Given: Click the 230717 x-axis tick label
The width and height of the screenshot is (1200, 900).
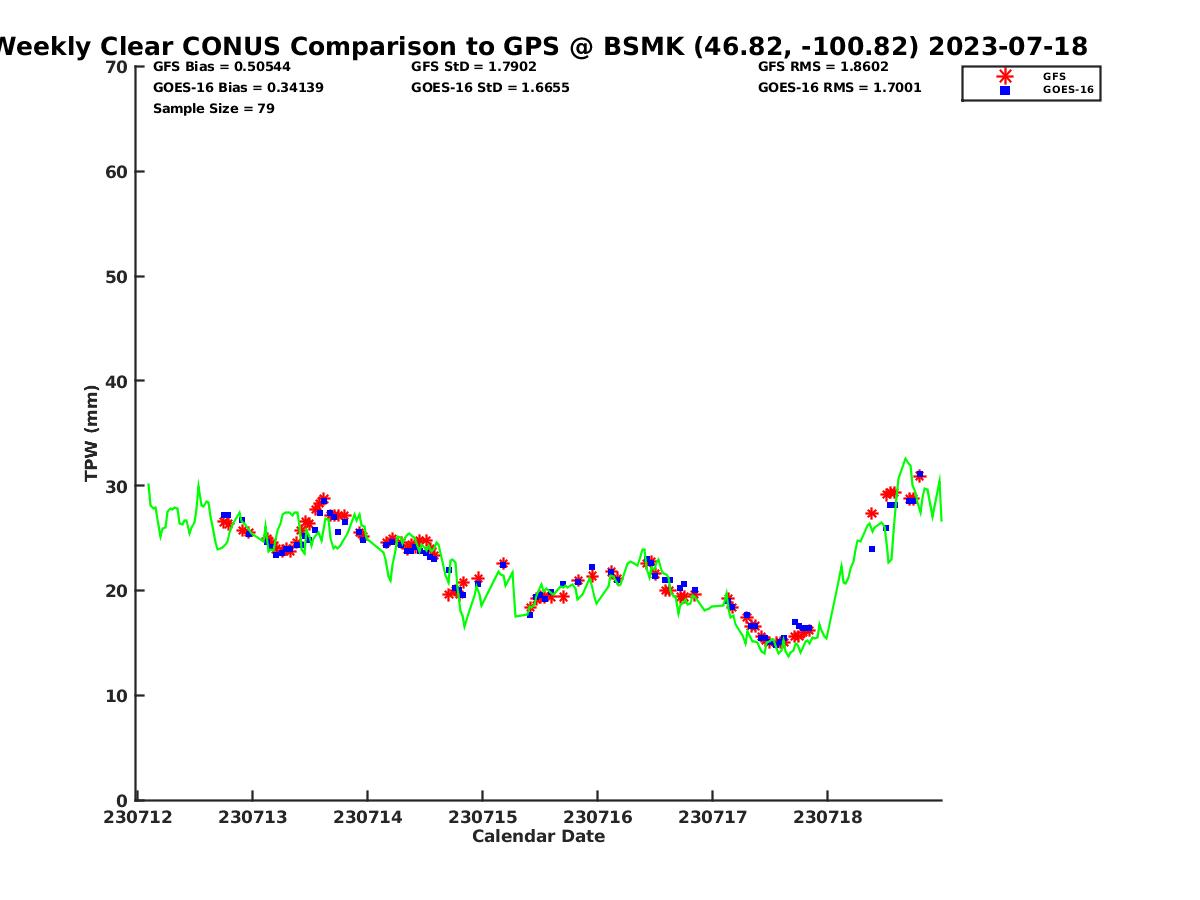Looking at the screenshot, I should 713,817.
